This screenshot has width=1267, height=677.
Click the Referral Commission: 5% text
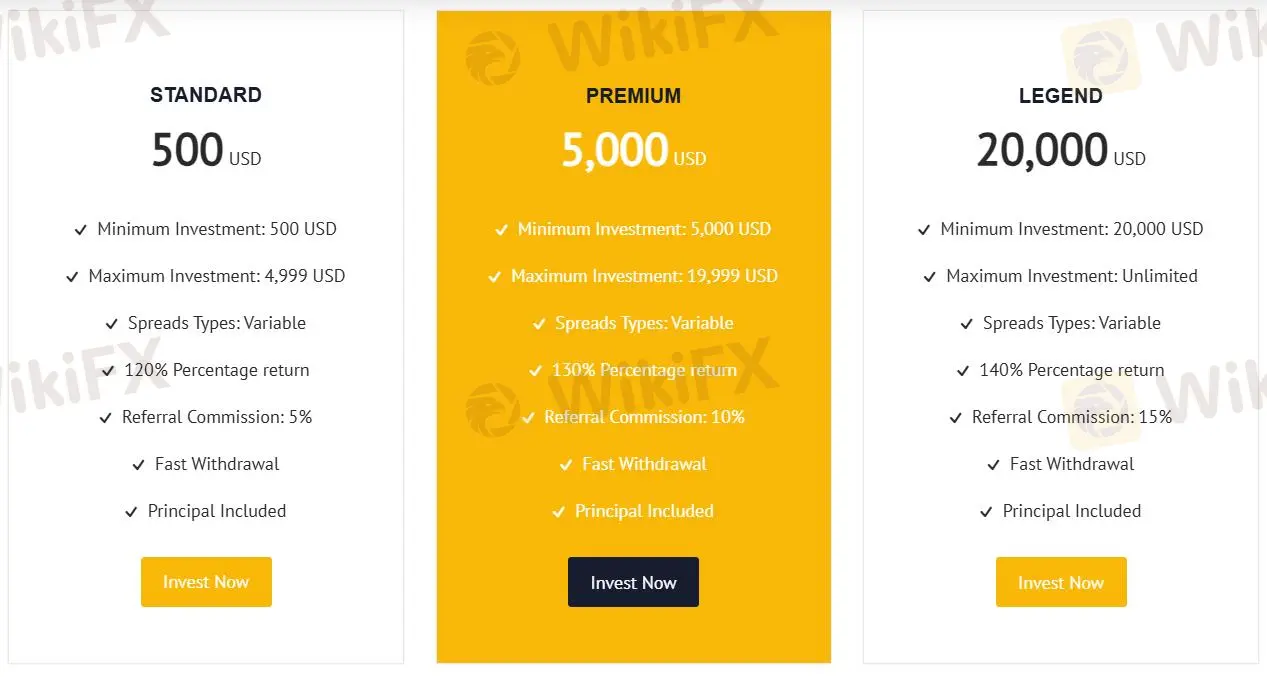coord(217,417)
